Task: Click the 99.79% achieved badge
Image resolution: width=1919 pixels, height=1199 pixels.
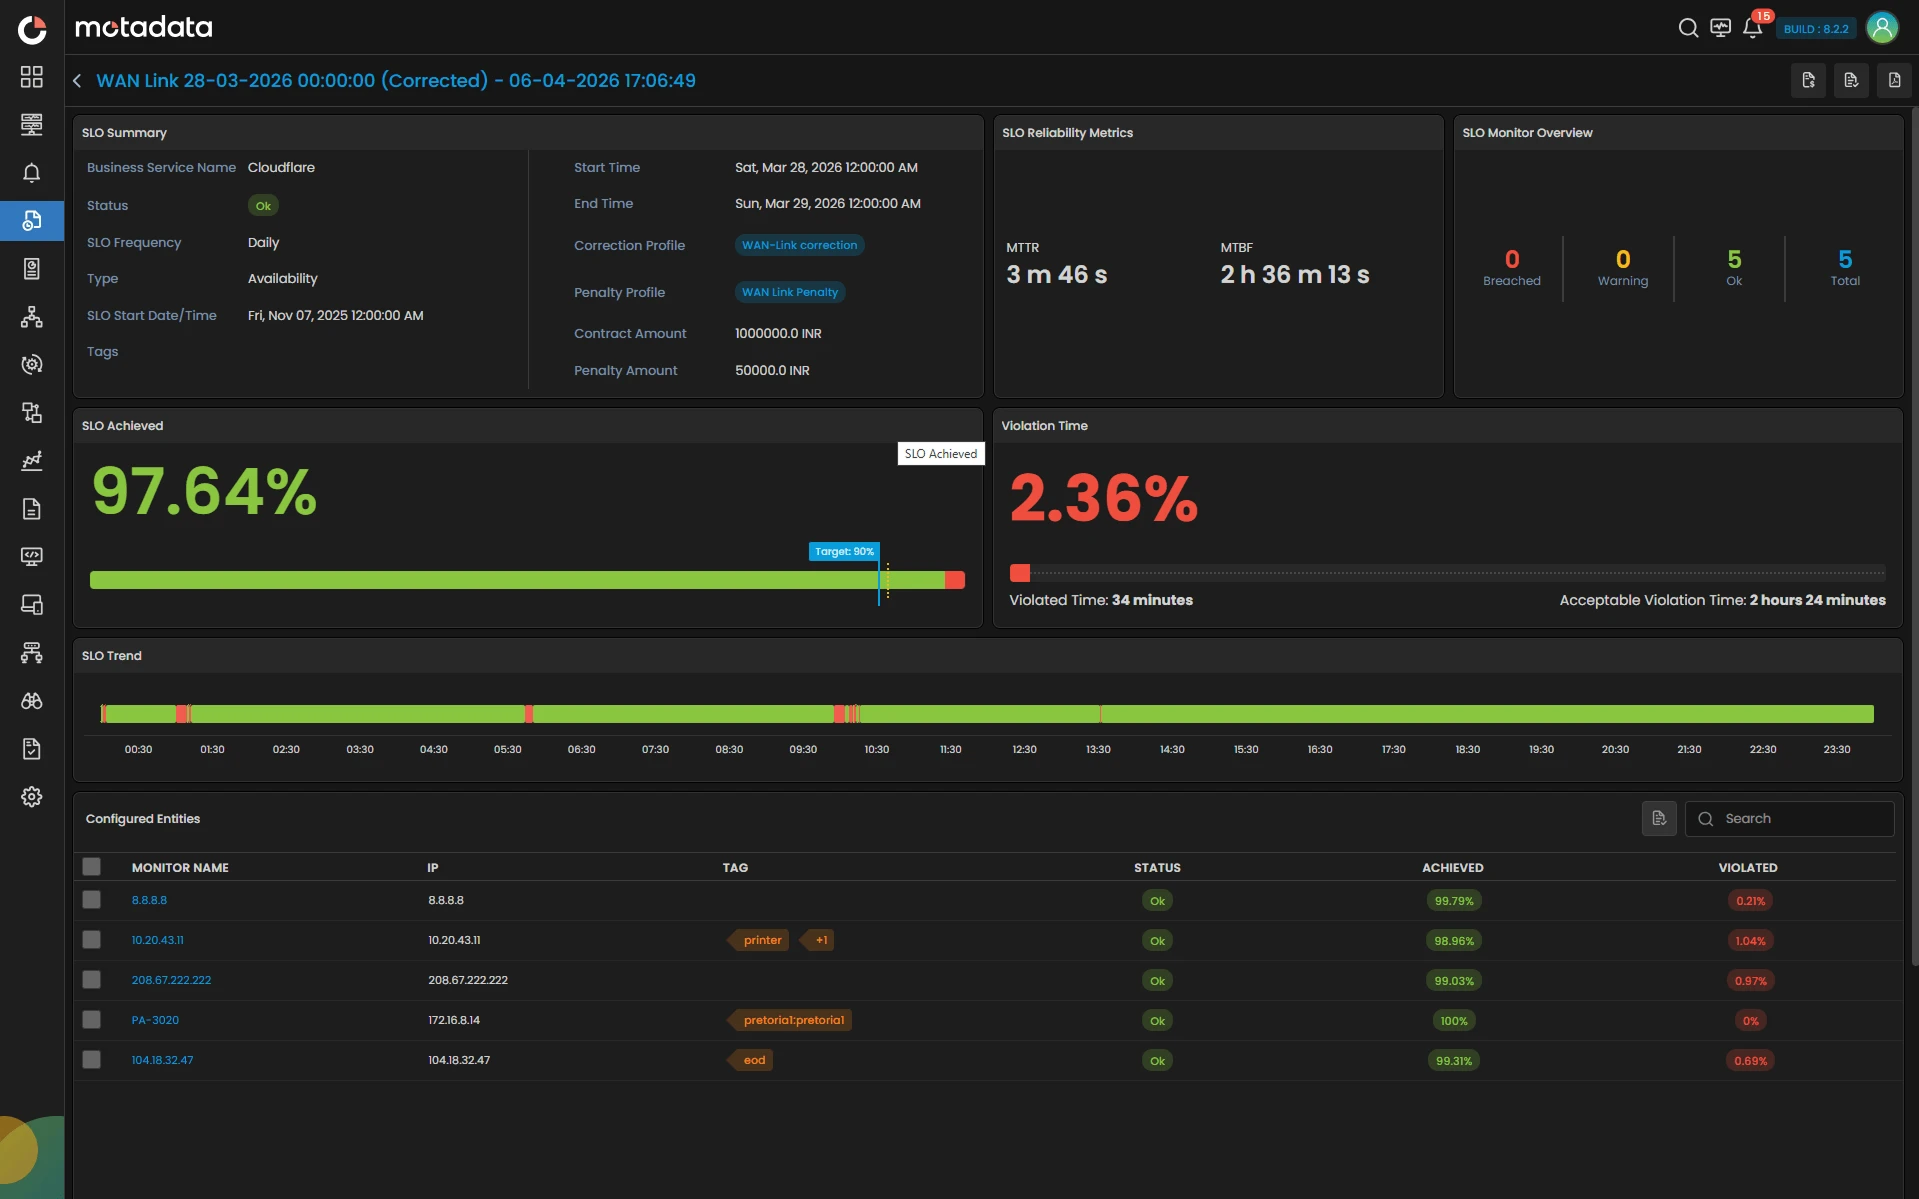Action: coord(1454,901)
